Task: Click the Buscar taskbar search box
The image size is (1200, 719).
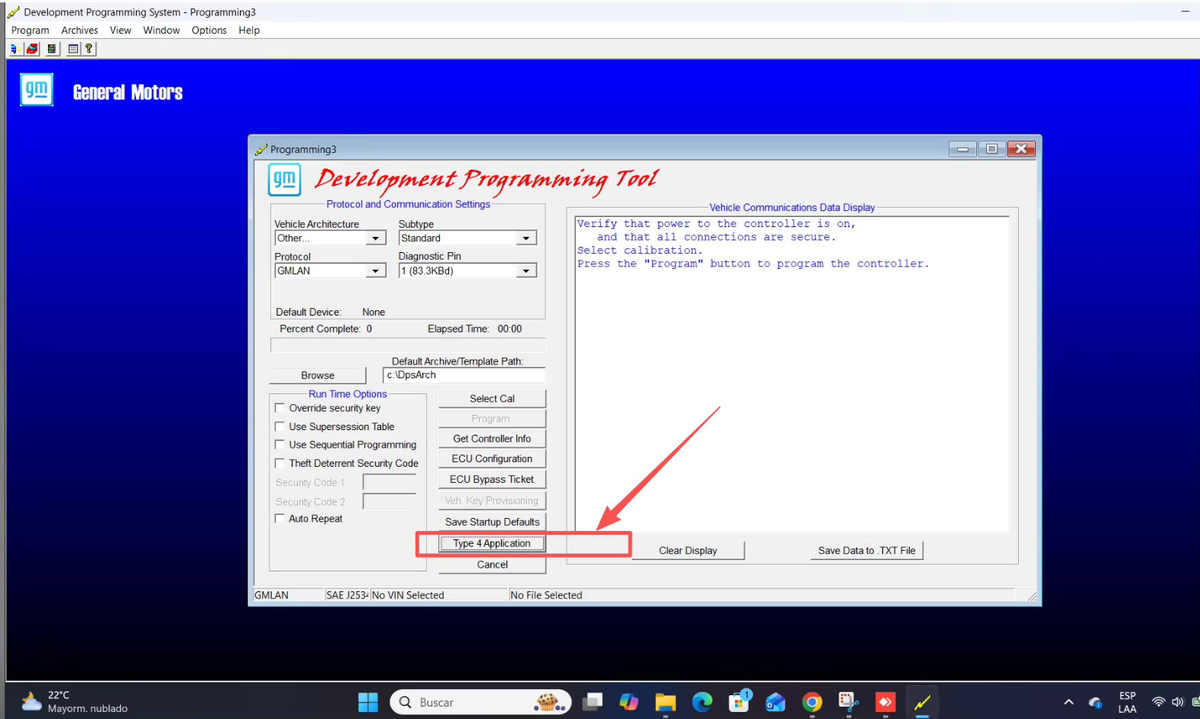Action: tap(480, 702)
